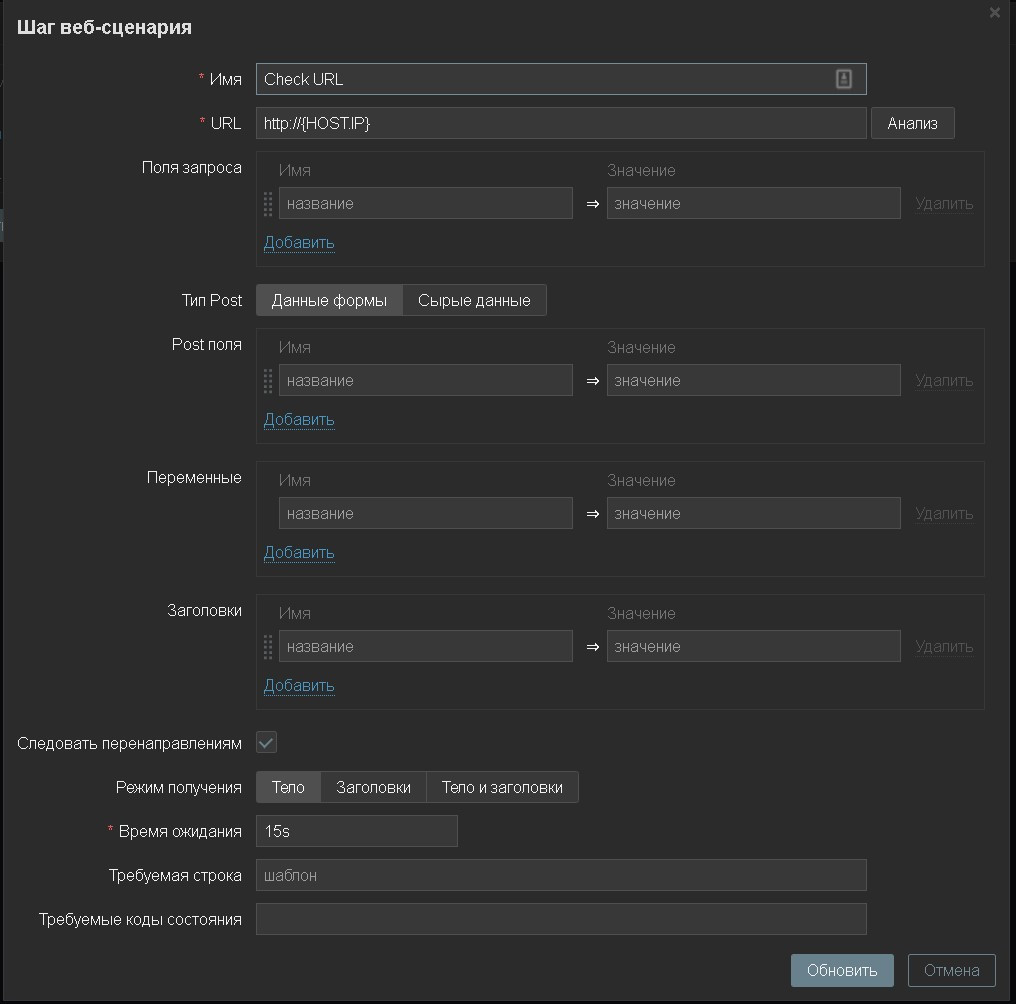Choose Заголовки retrieve mode

[x=373, y=787]
